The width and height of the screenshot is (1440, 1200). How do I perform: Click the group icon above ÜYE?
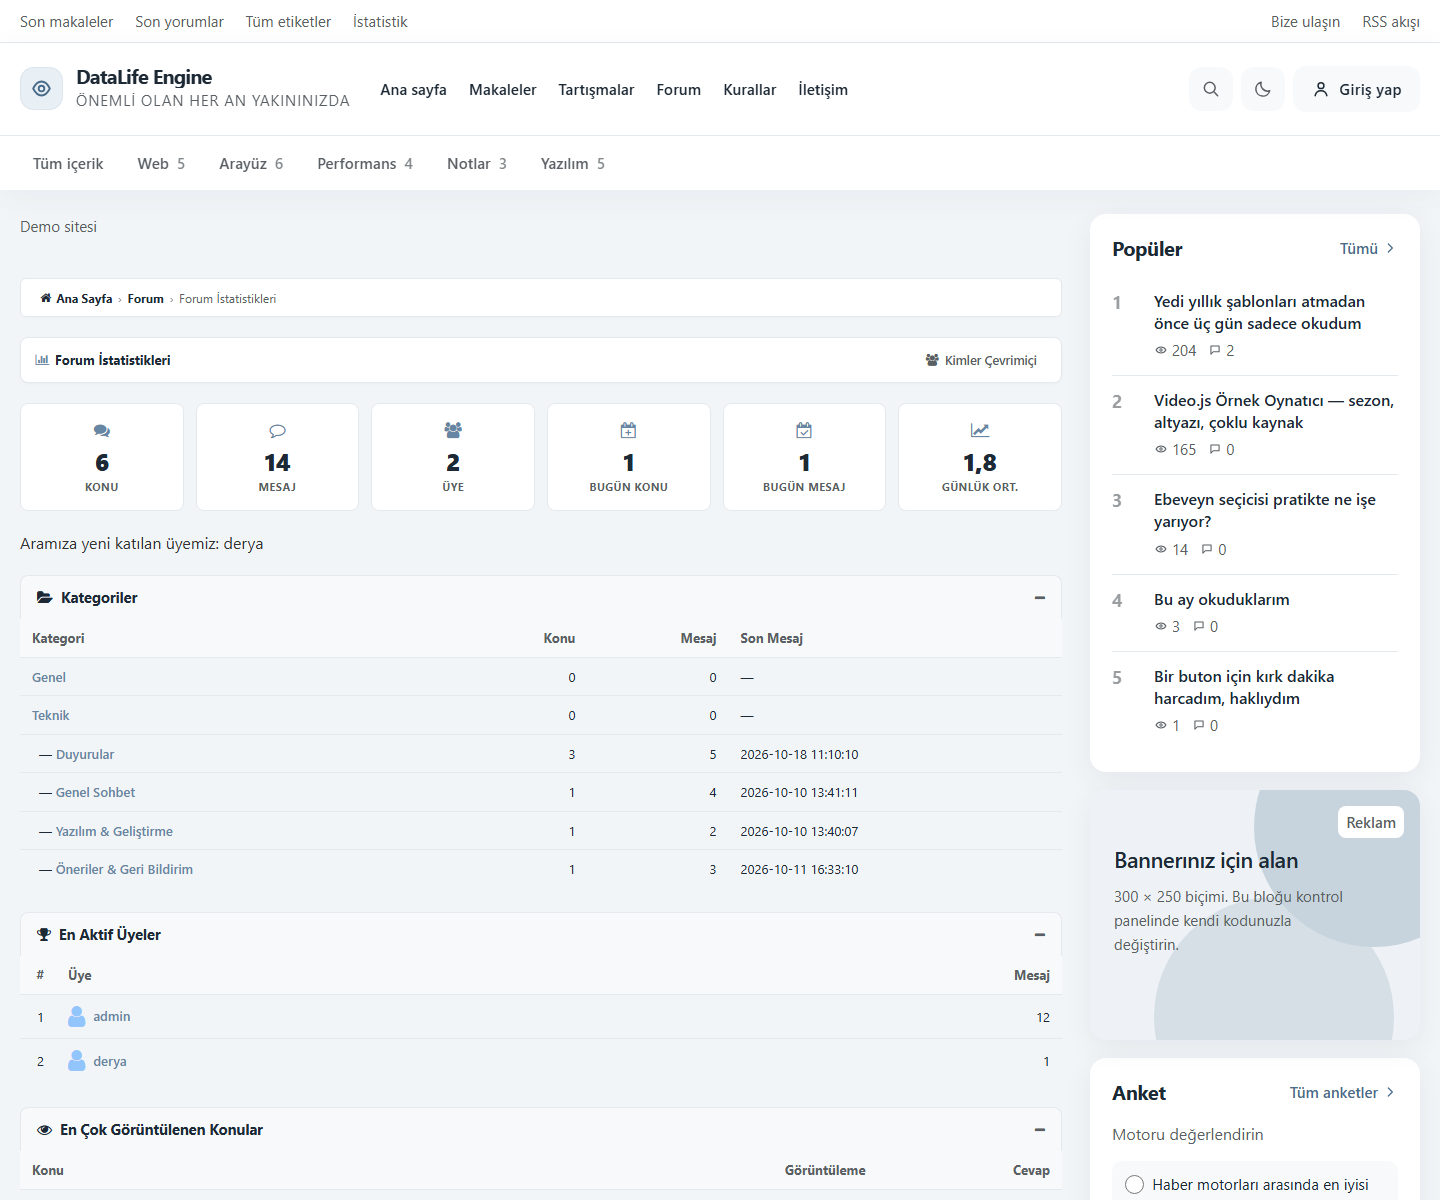[453, 430]
